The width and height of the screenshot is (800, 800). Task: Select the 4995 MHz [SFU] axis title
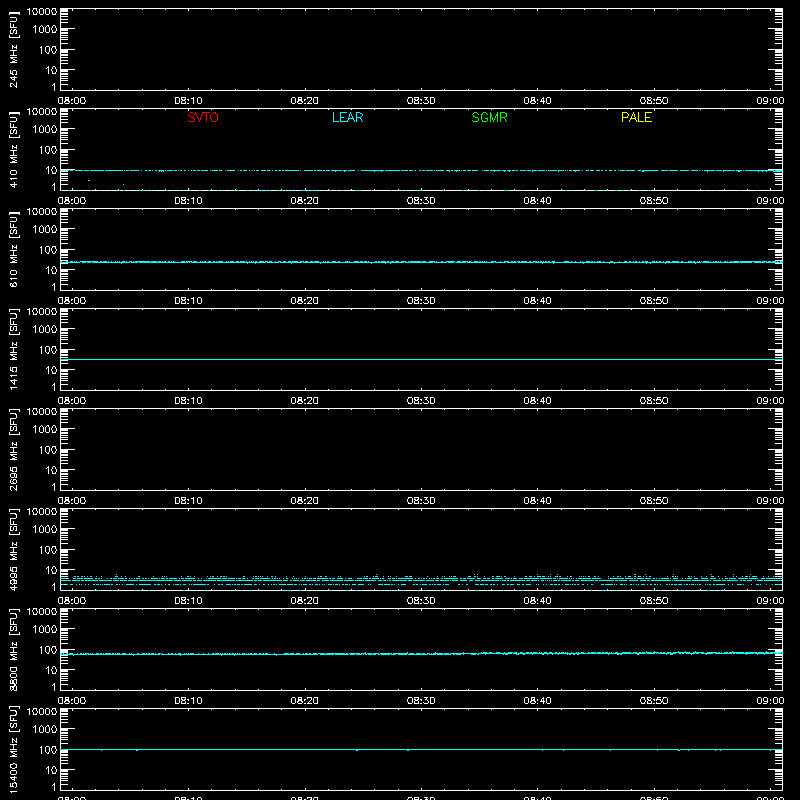(x=13, y=549)
